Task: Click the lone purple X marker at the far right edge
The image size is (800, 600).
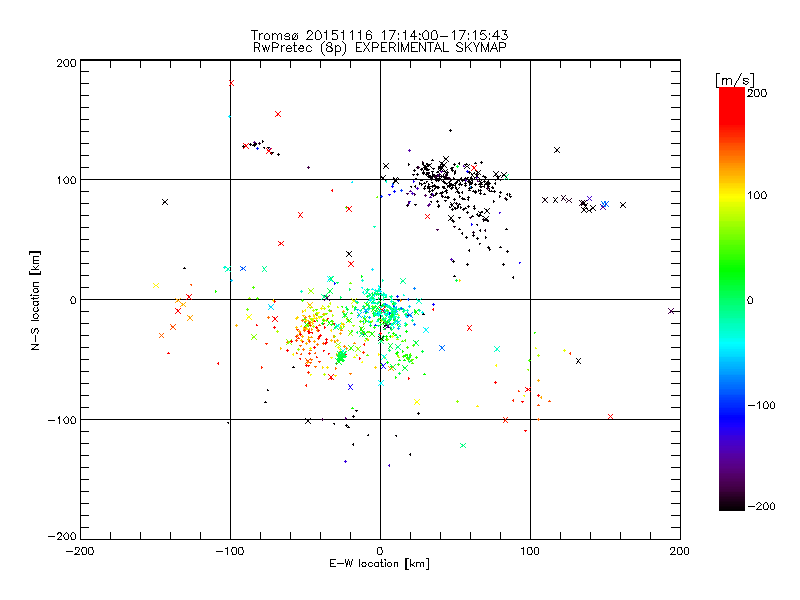Action: 671,311
